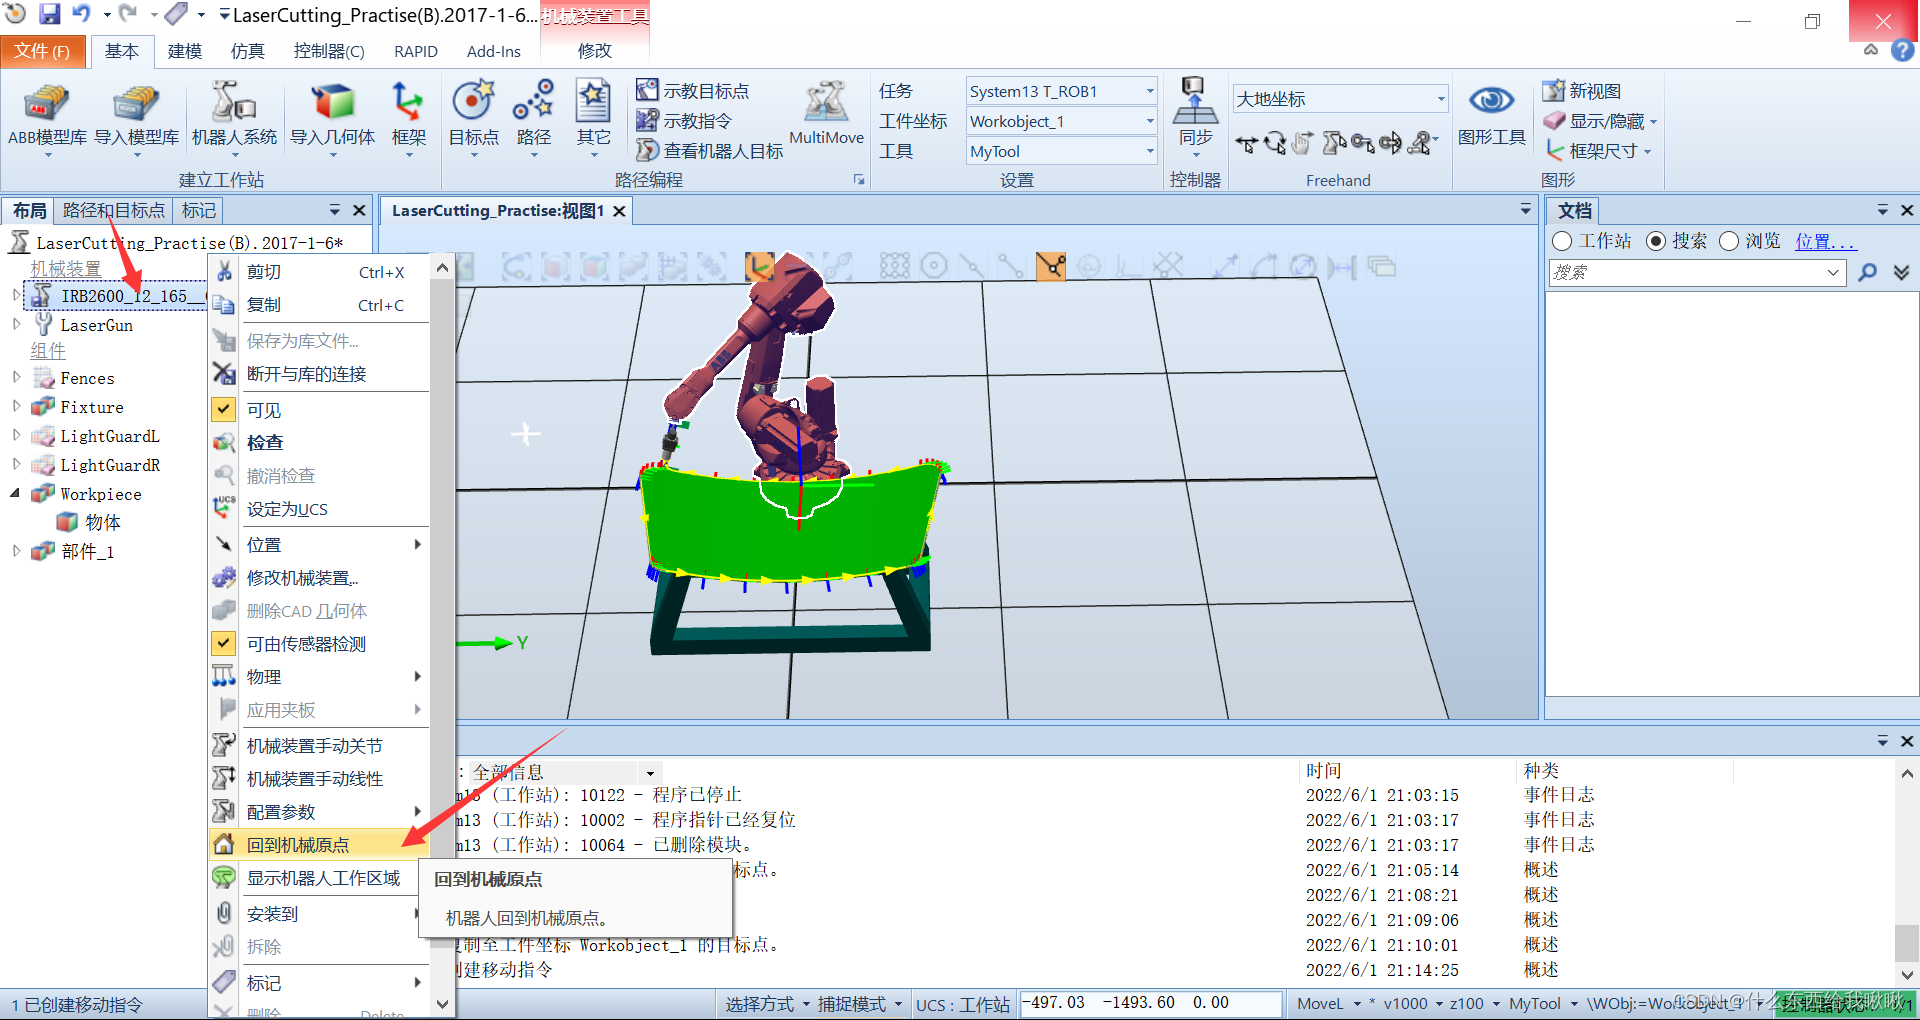Click the teach target (示教目标点) button

coord(693,91)
